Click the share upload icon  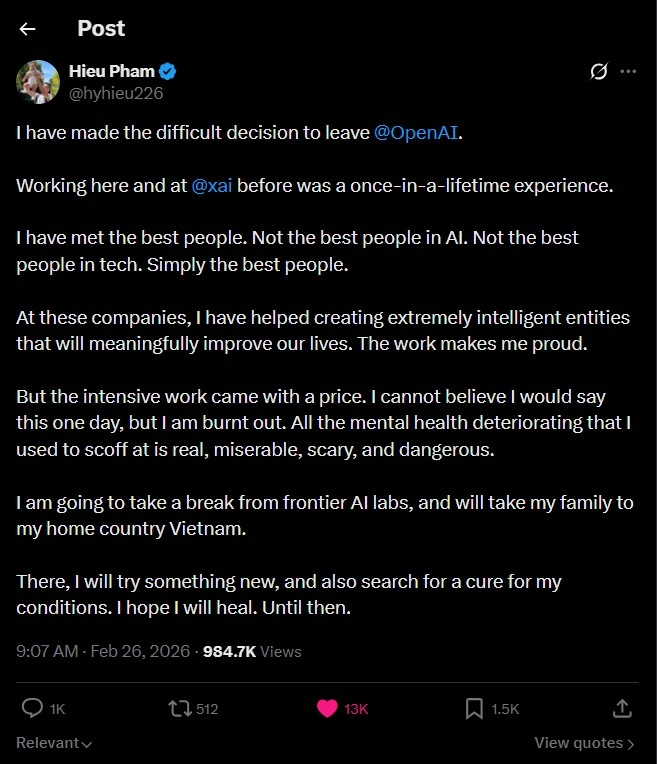[x=621, y=708]
